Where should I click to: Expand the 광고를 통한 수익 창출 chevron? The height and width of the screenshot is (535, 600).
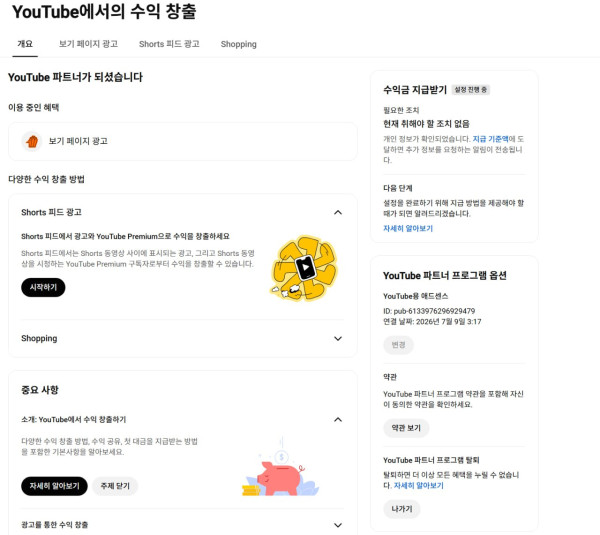click(338, 525)
